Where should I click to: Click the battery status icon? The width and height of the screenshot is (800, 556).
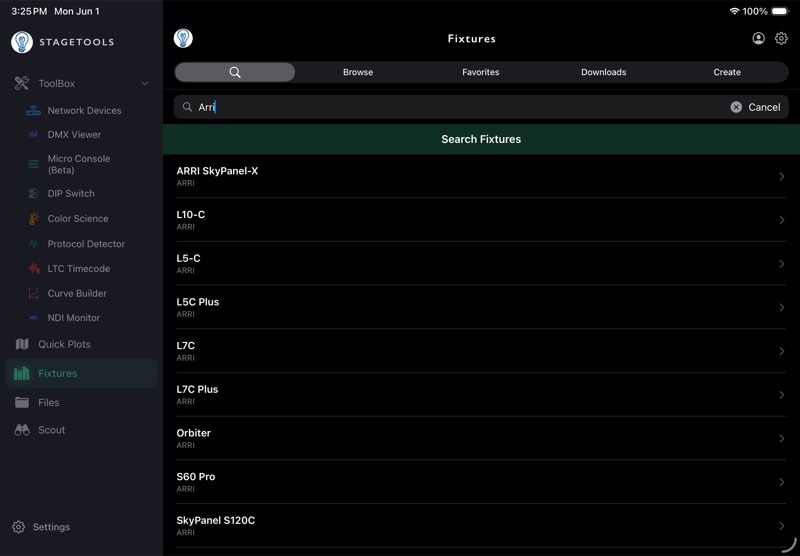pyautogui.click(x=781, y=11)
